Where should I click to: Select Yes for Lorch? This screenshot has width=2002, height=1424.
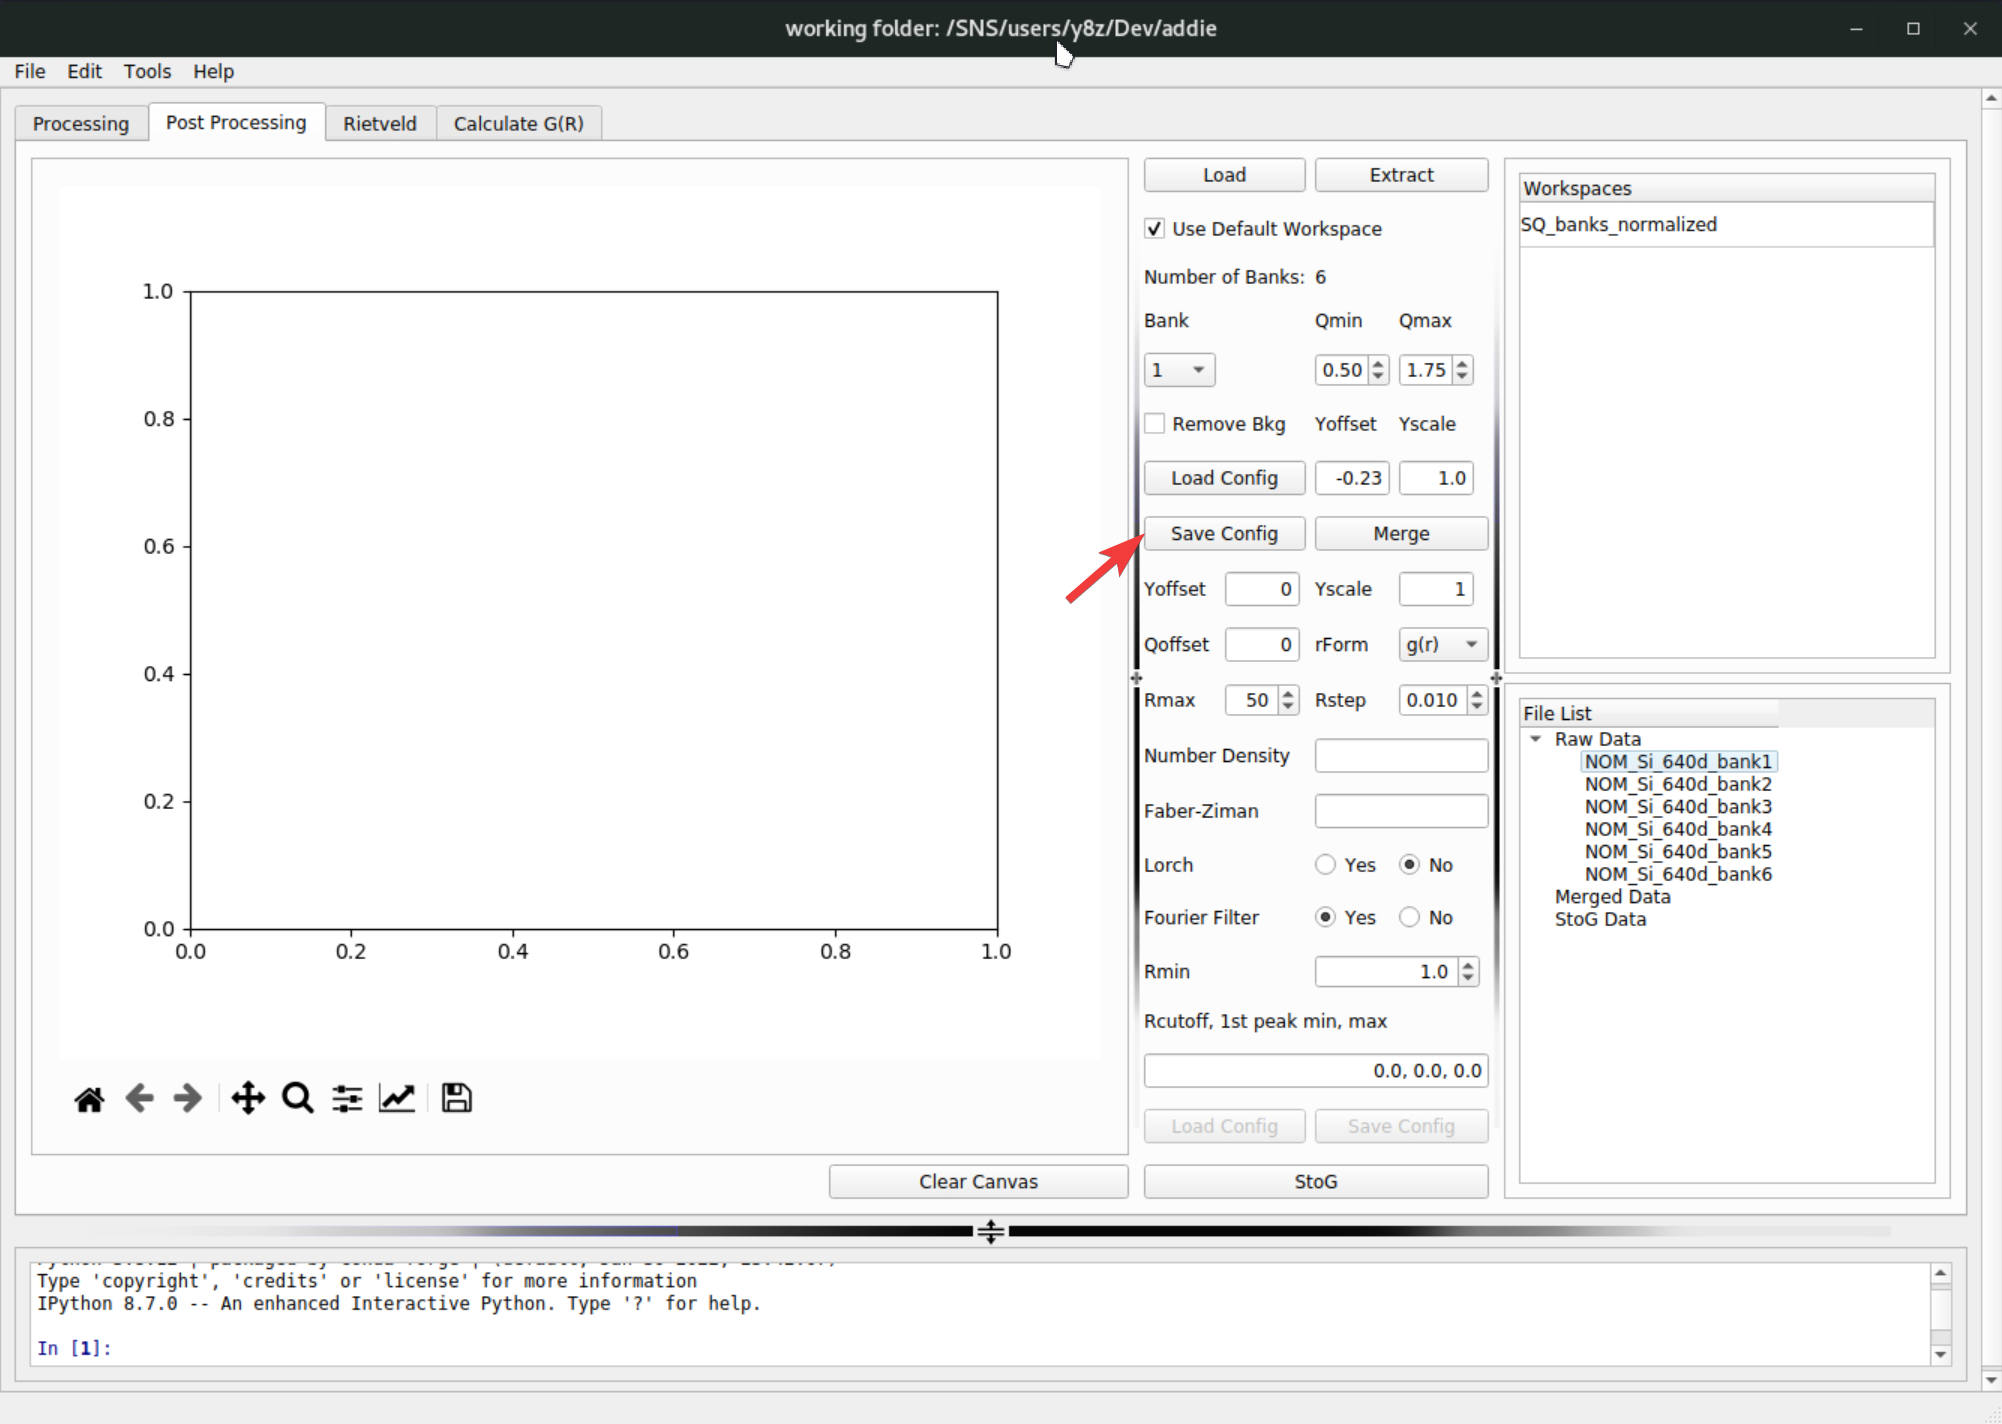coord(1325,865)
